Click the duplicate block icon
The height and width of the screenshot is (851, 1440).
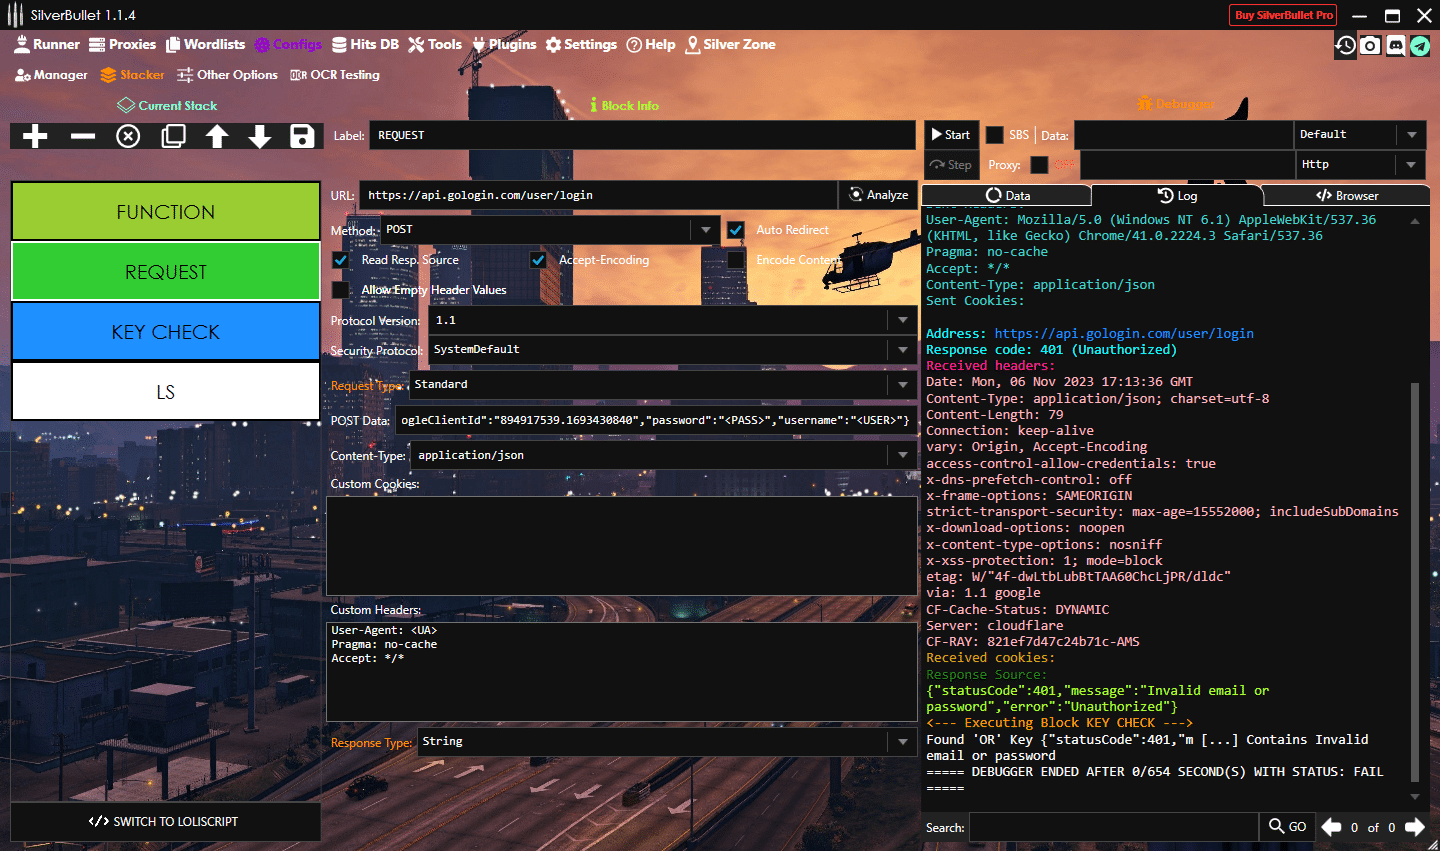pyautogui.click(x=173, y=136)
